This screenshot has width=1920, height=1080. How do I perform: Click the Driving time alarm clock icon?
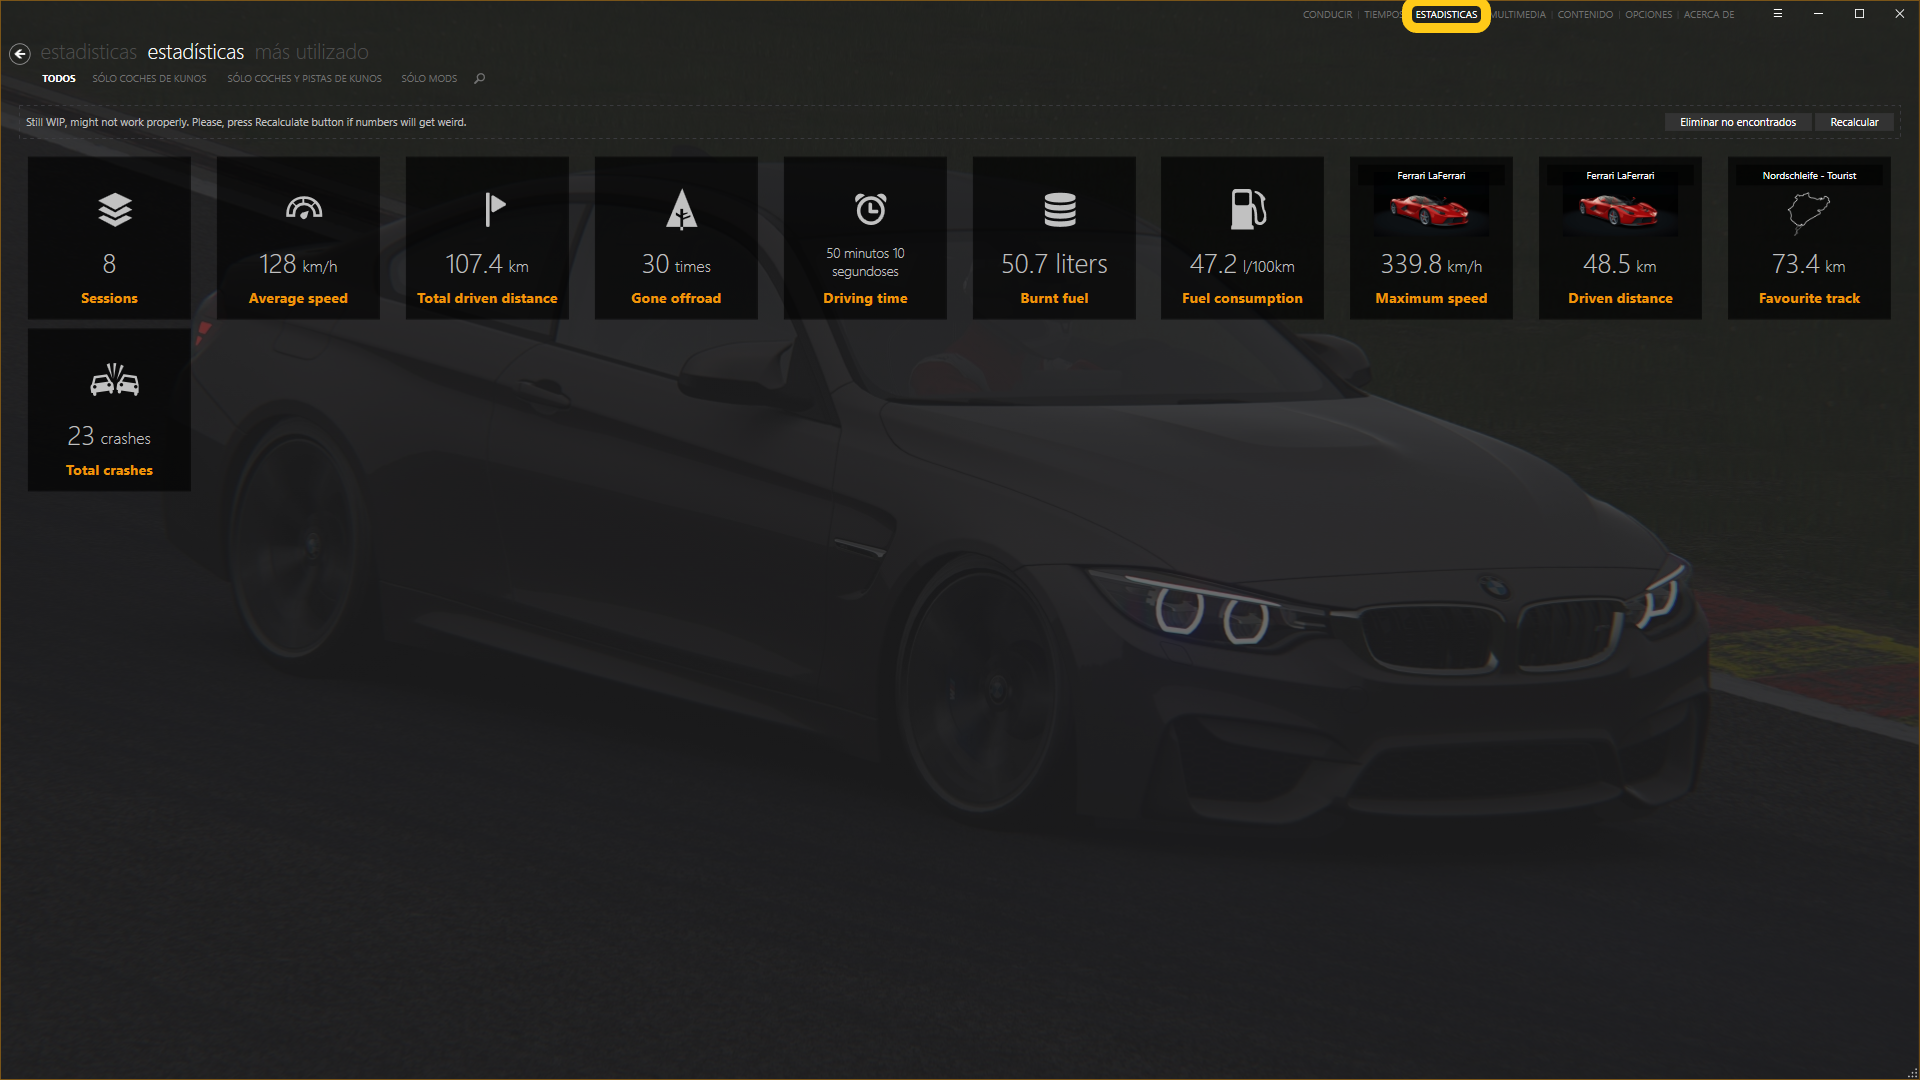(870, 209)
